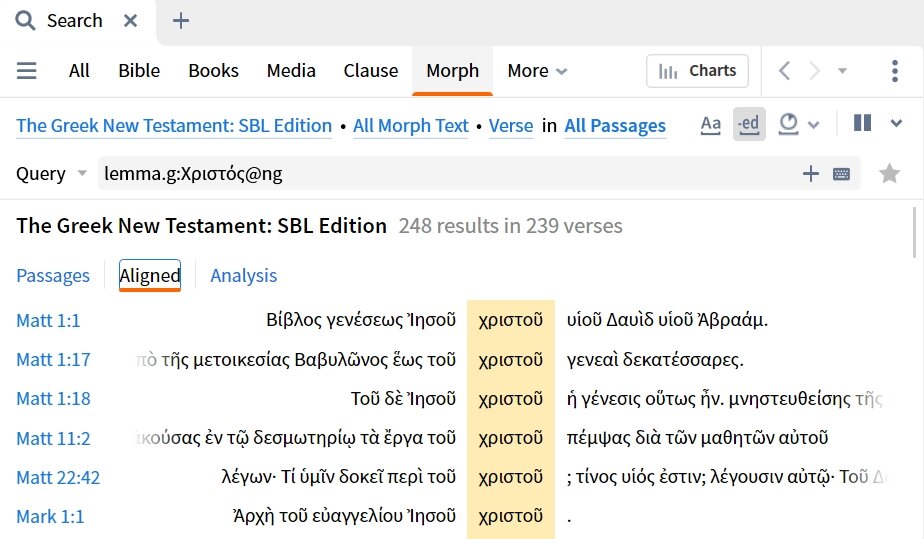Change the Verse search context

click(511, 125)
